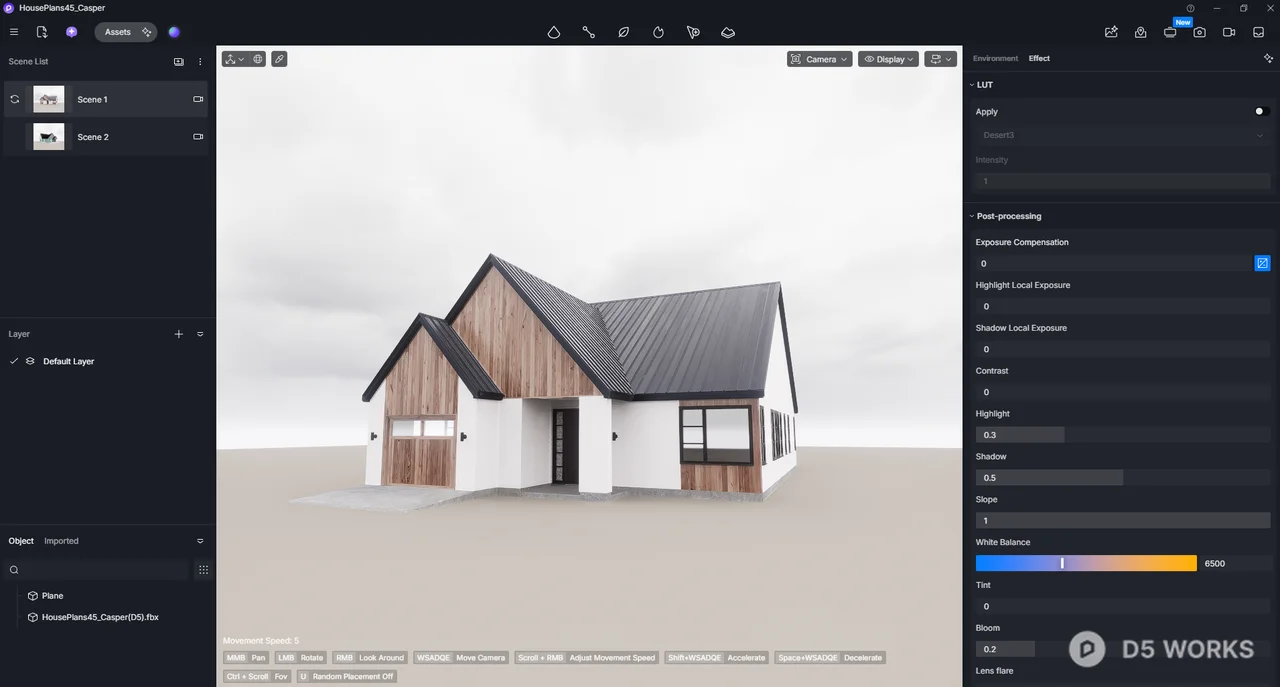
Task: Click the Exposure Compensation slider
Action: [x=1112, y=263]
